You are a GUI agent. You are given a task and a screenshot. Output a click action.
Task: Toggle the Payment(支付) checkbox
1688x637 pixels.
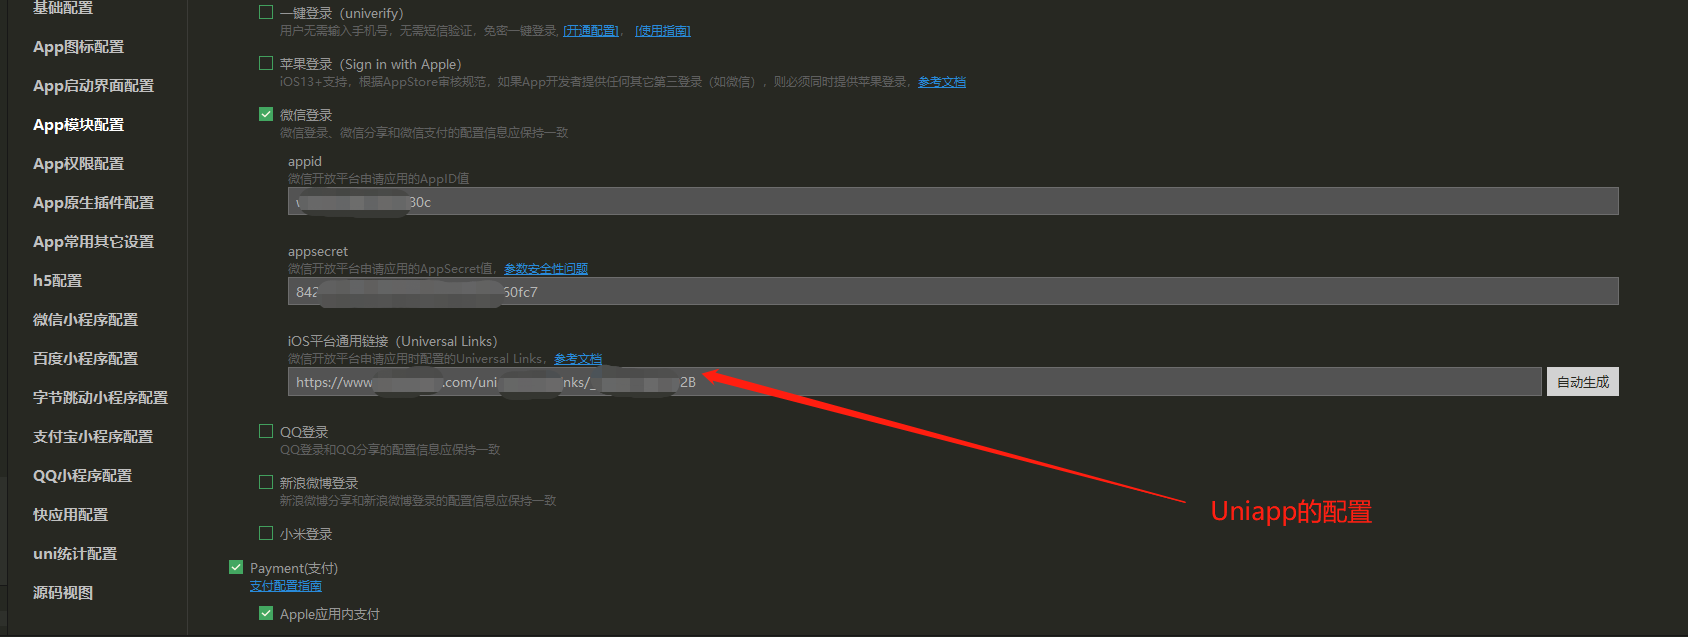coord(236,568)
